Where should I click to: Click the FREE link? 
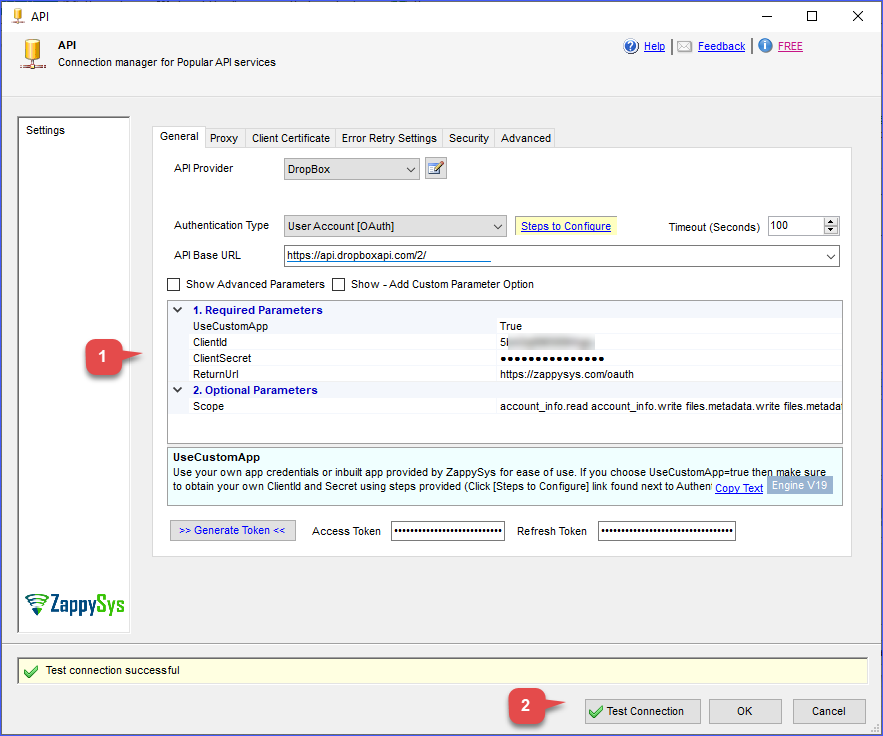[790, 47]
